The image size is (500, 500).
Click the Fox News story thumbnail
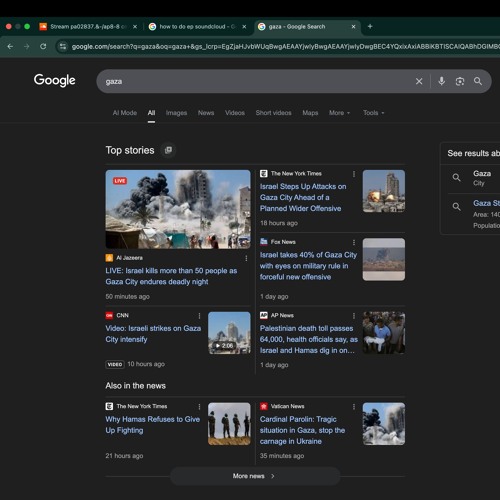click(x=384, y=259)
